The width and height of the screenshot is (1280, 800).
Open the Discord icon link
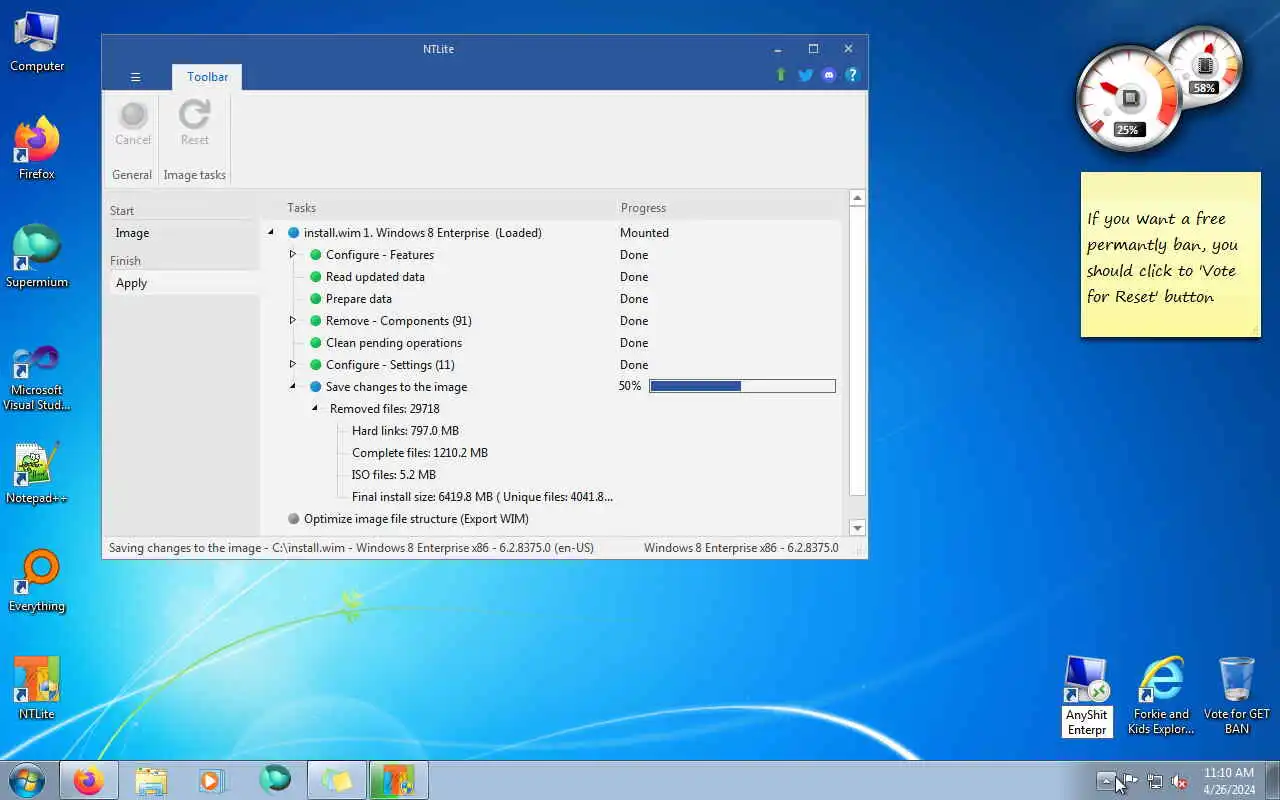click(829, 75)
